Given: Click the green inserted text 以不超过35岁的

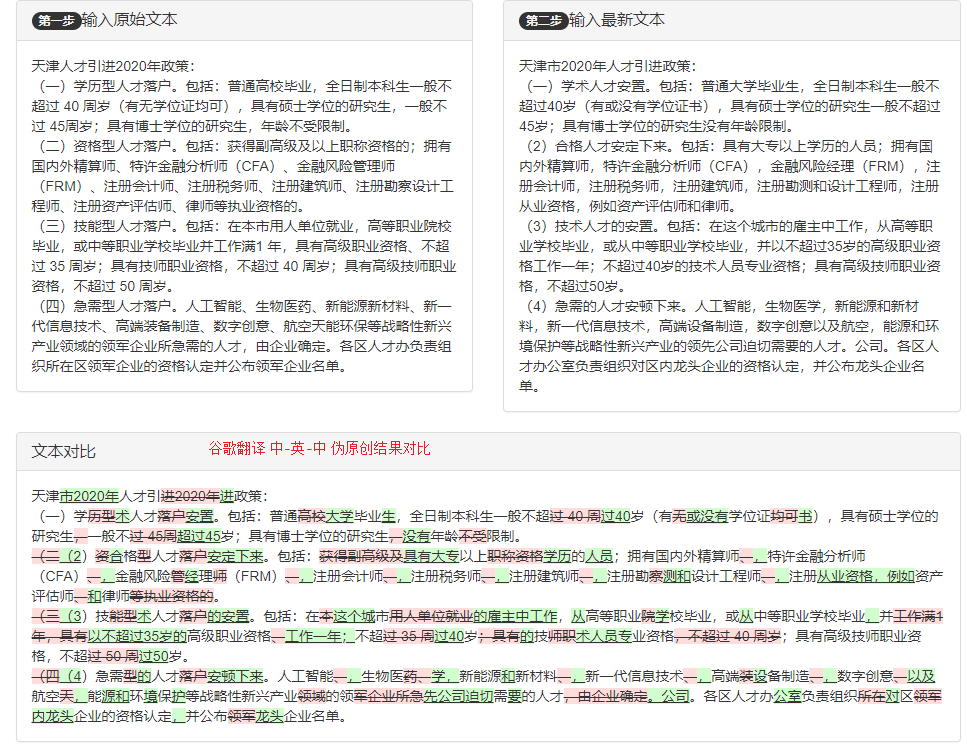Looking at the screenshot, I should click(137, 636).
